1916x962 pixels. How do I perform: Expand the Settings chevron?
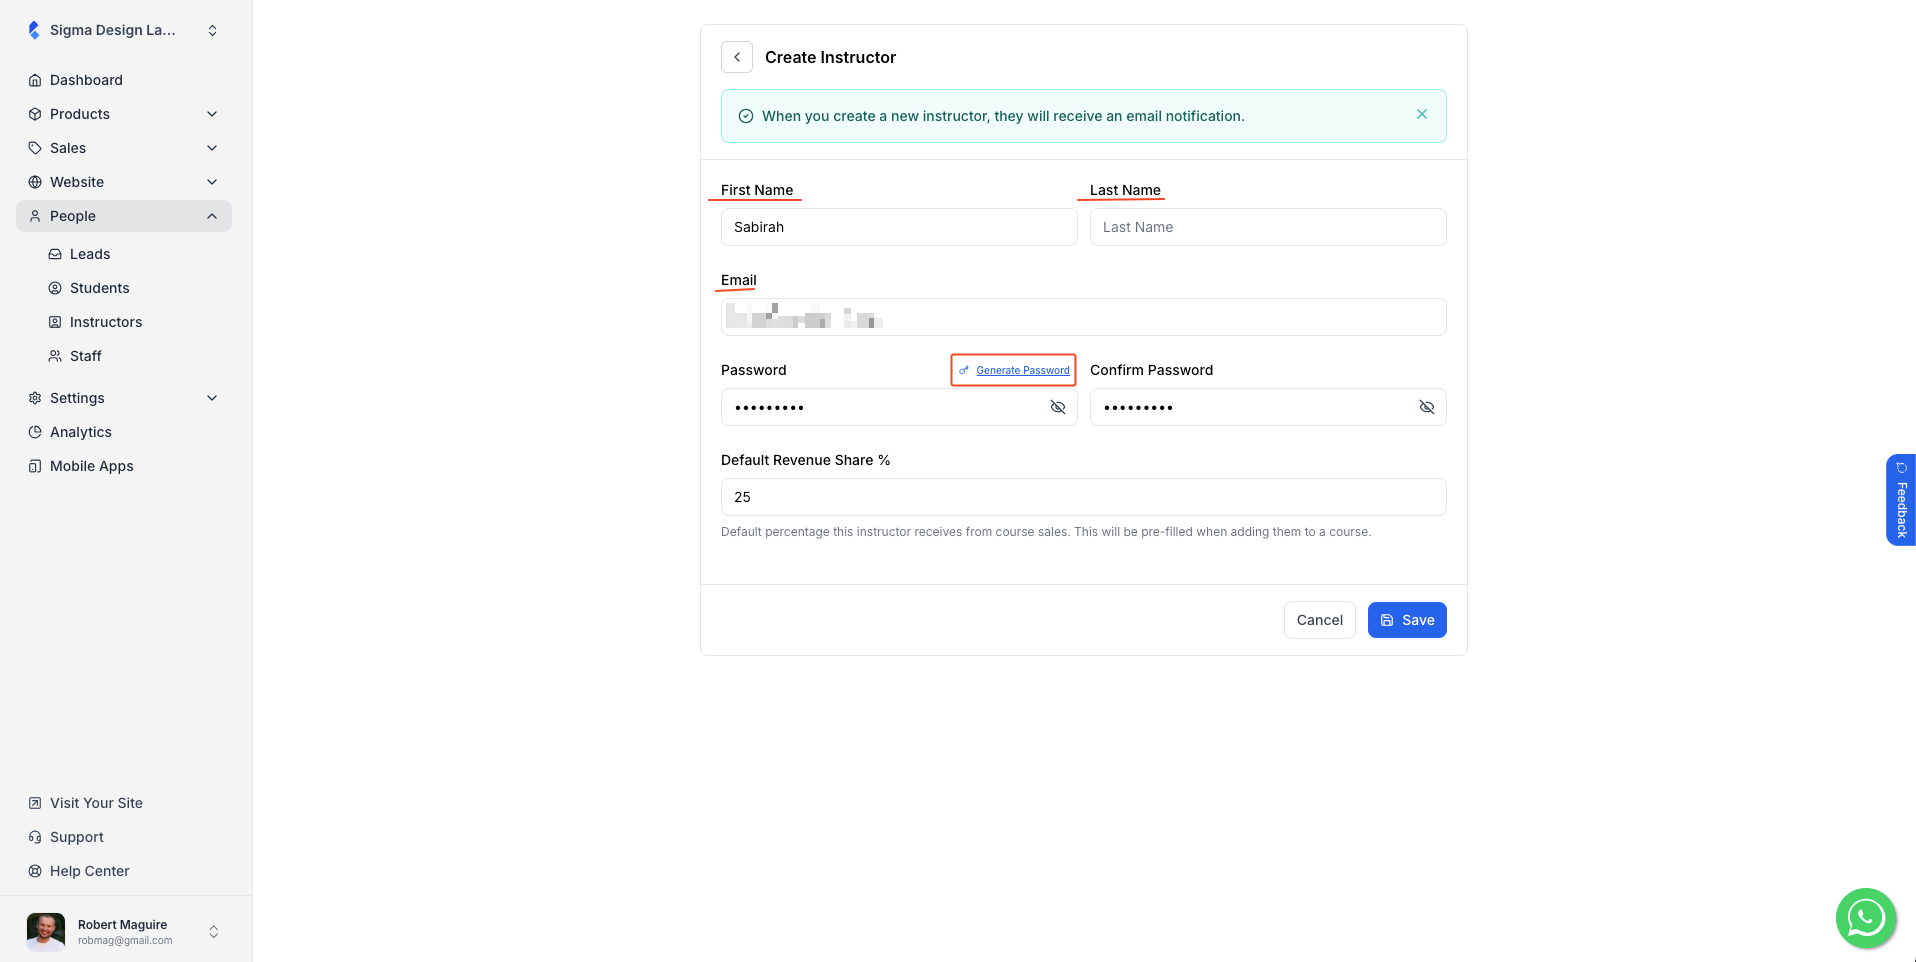(x=212, y=398)
